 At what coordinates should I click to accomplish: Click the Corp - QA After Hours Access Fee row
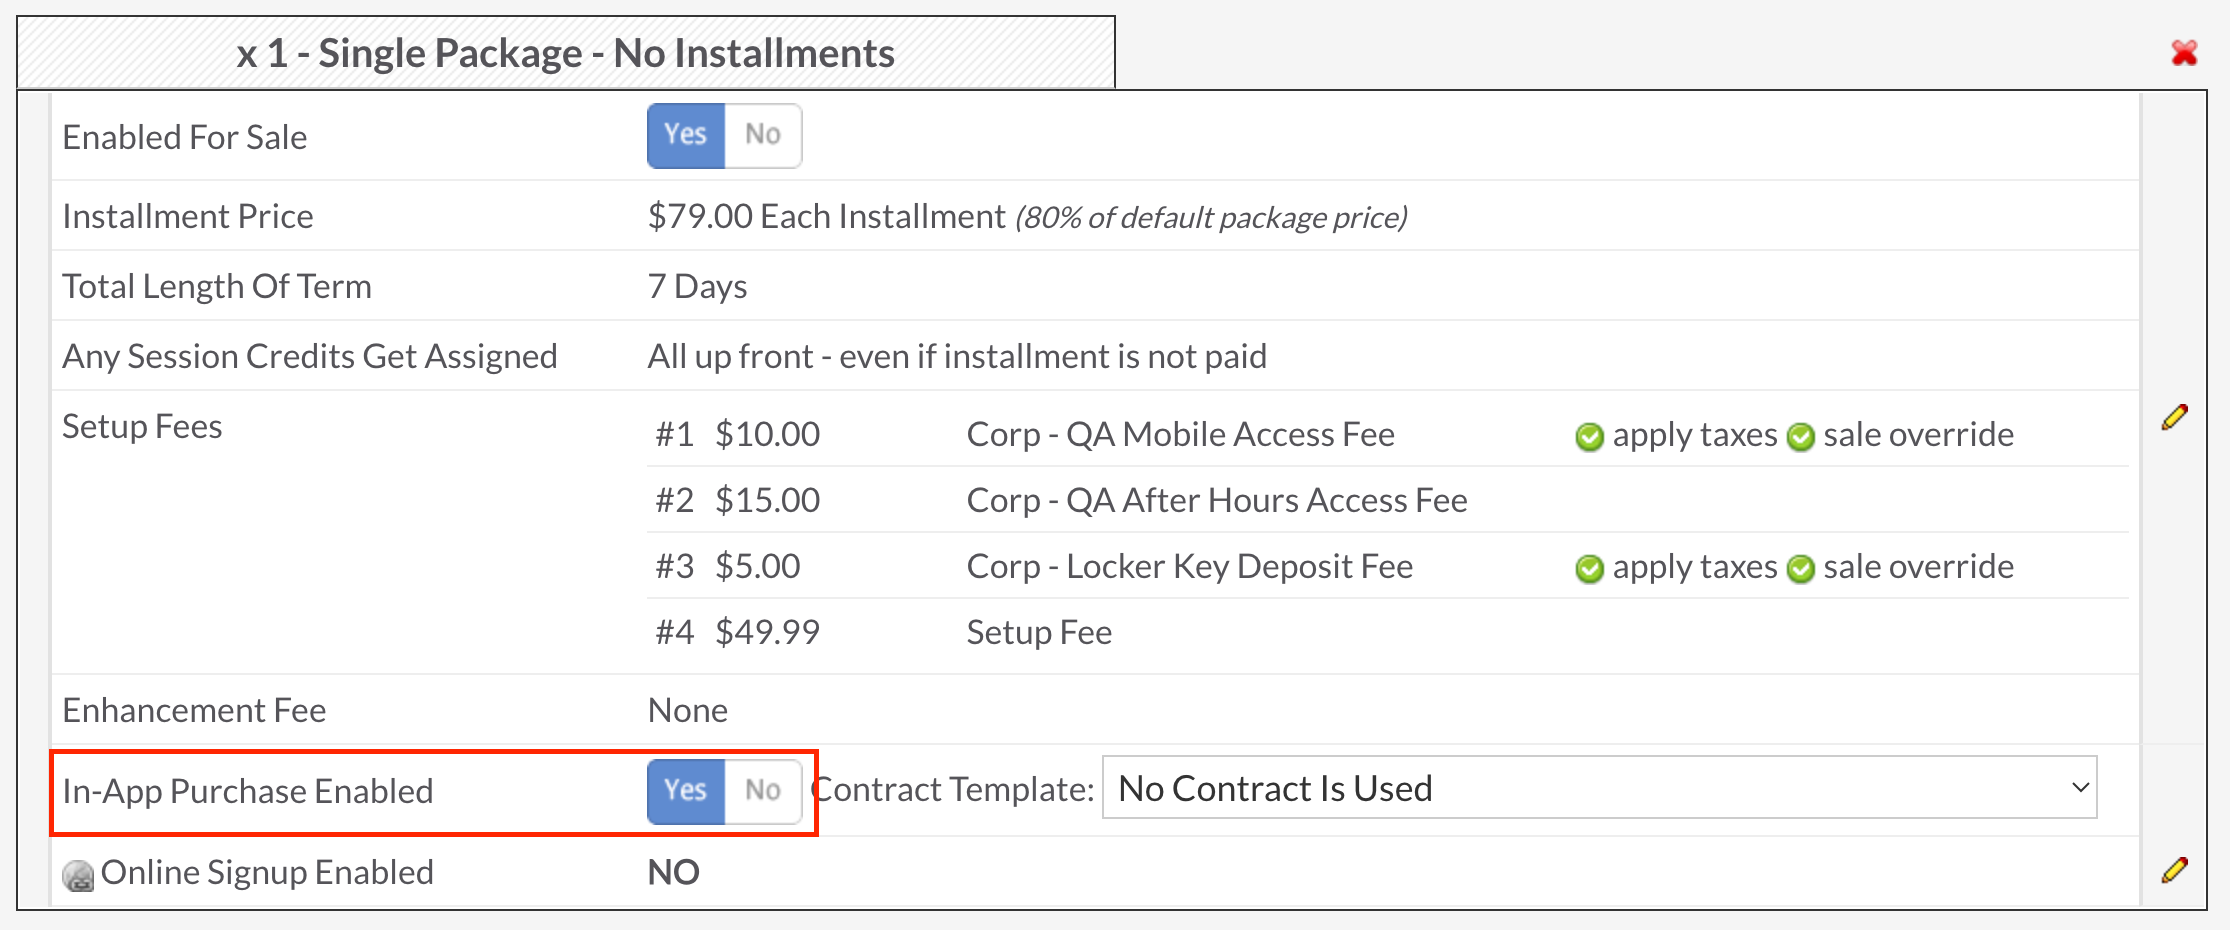pos(1216,500)
